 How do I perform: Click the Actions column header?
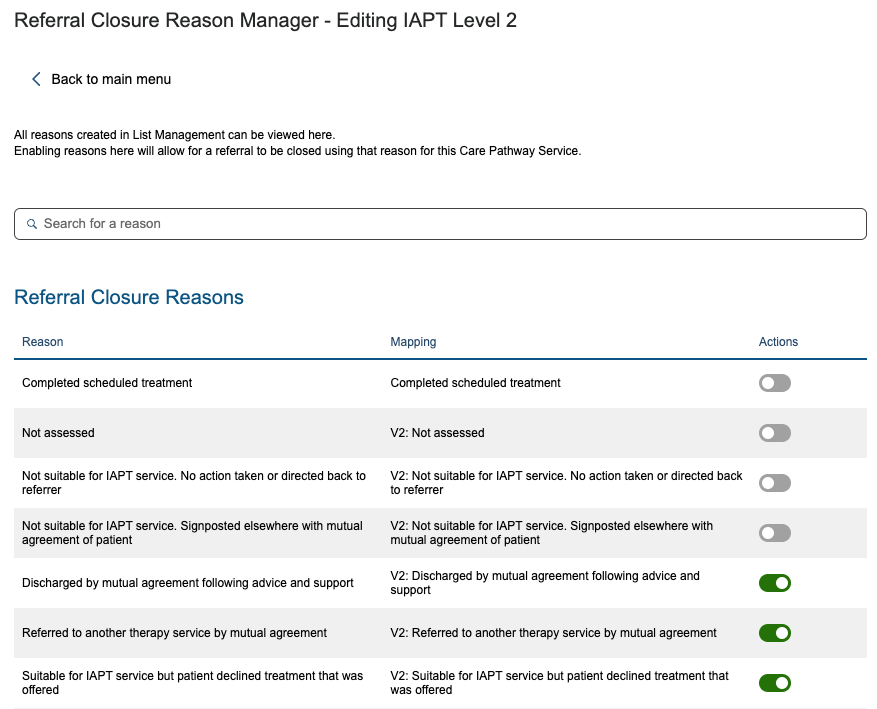778,342
